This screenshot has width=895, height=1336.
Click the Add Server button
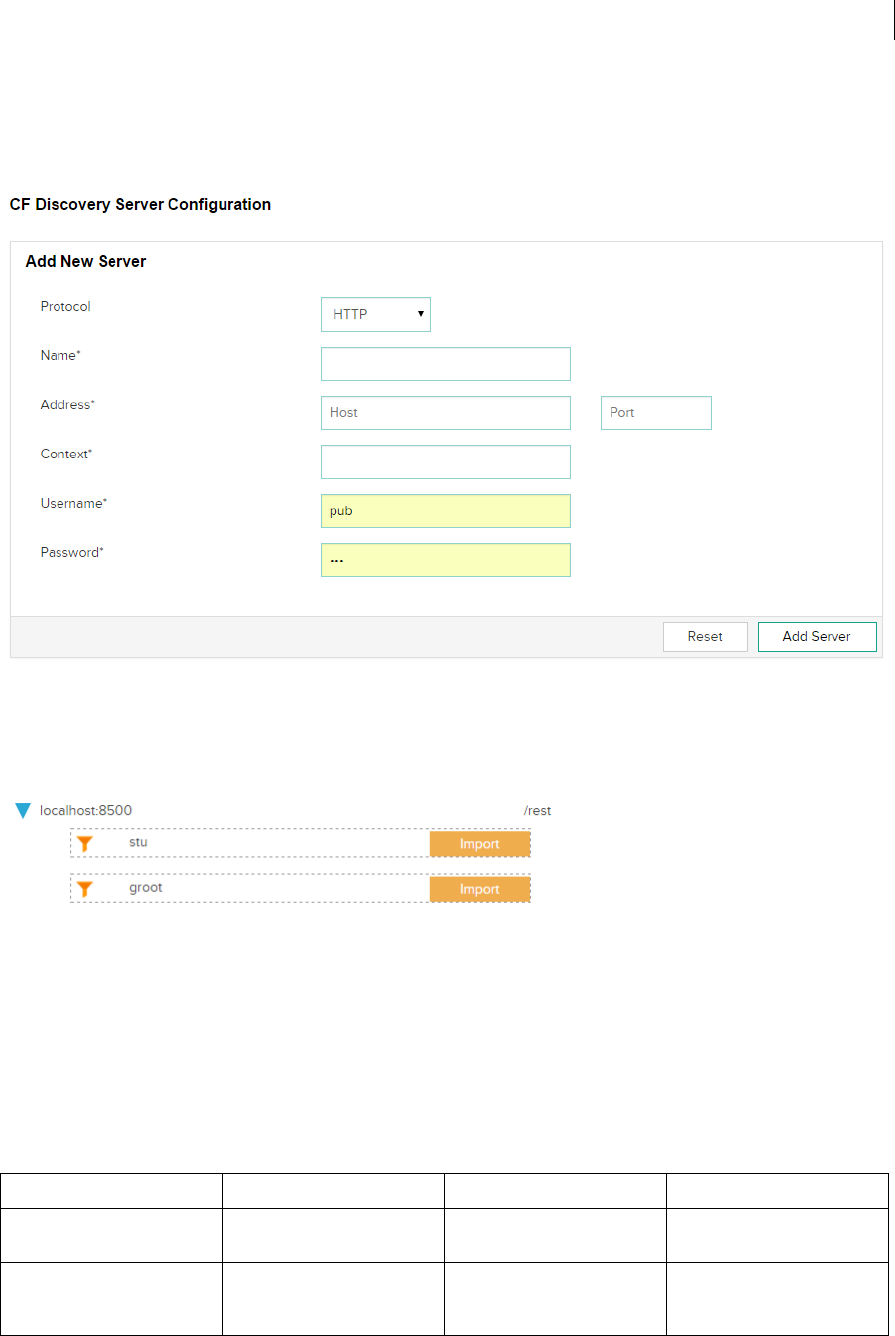pos(816,637)
